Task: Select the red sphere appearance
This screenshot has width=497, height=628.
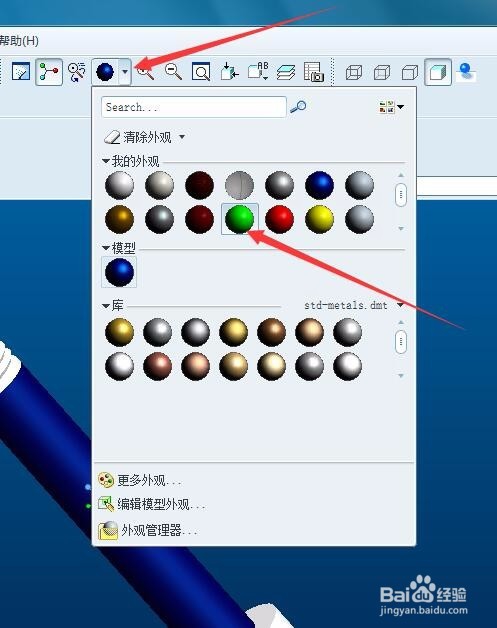Action: pos(280,219)
